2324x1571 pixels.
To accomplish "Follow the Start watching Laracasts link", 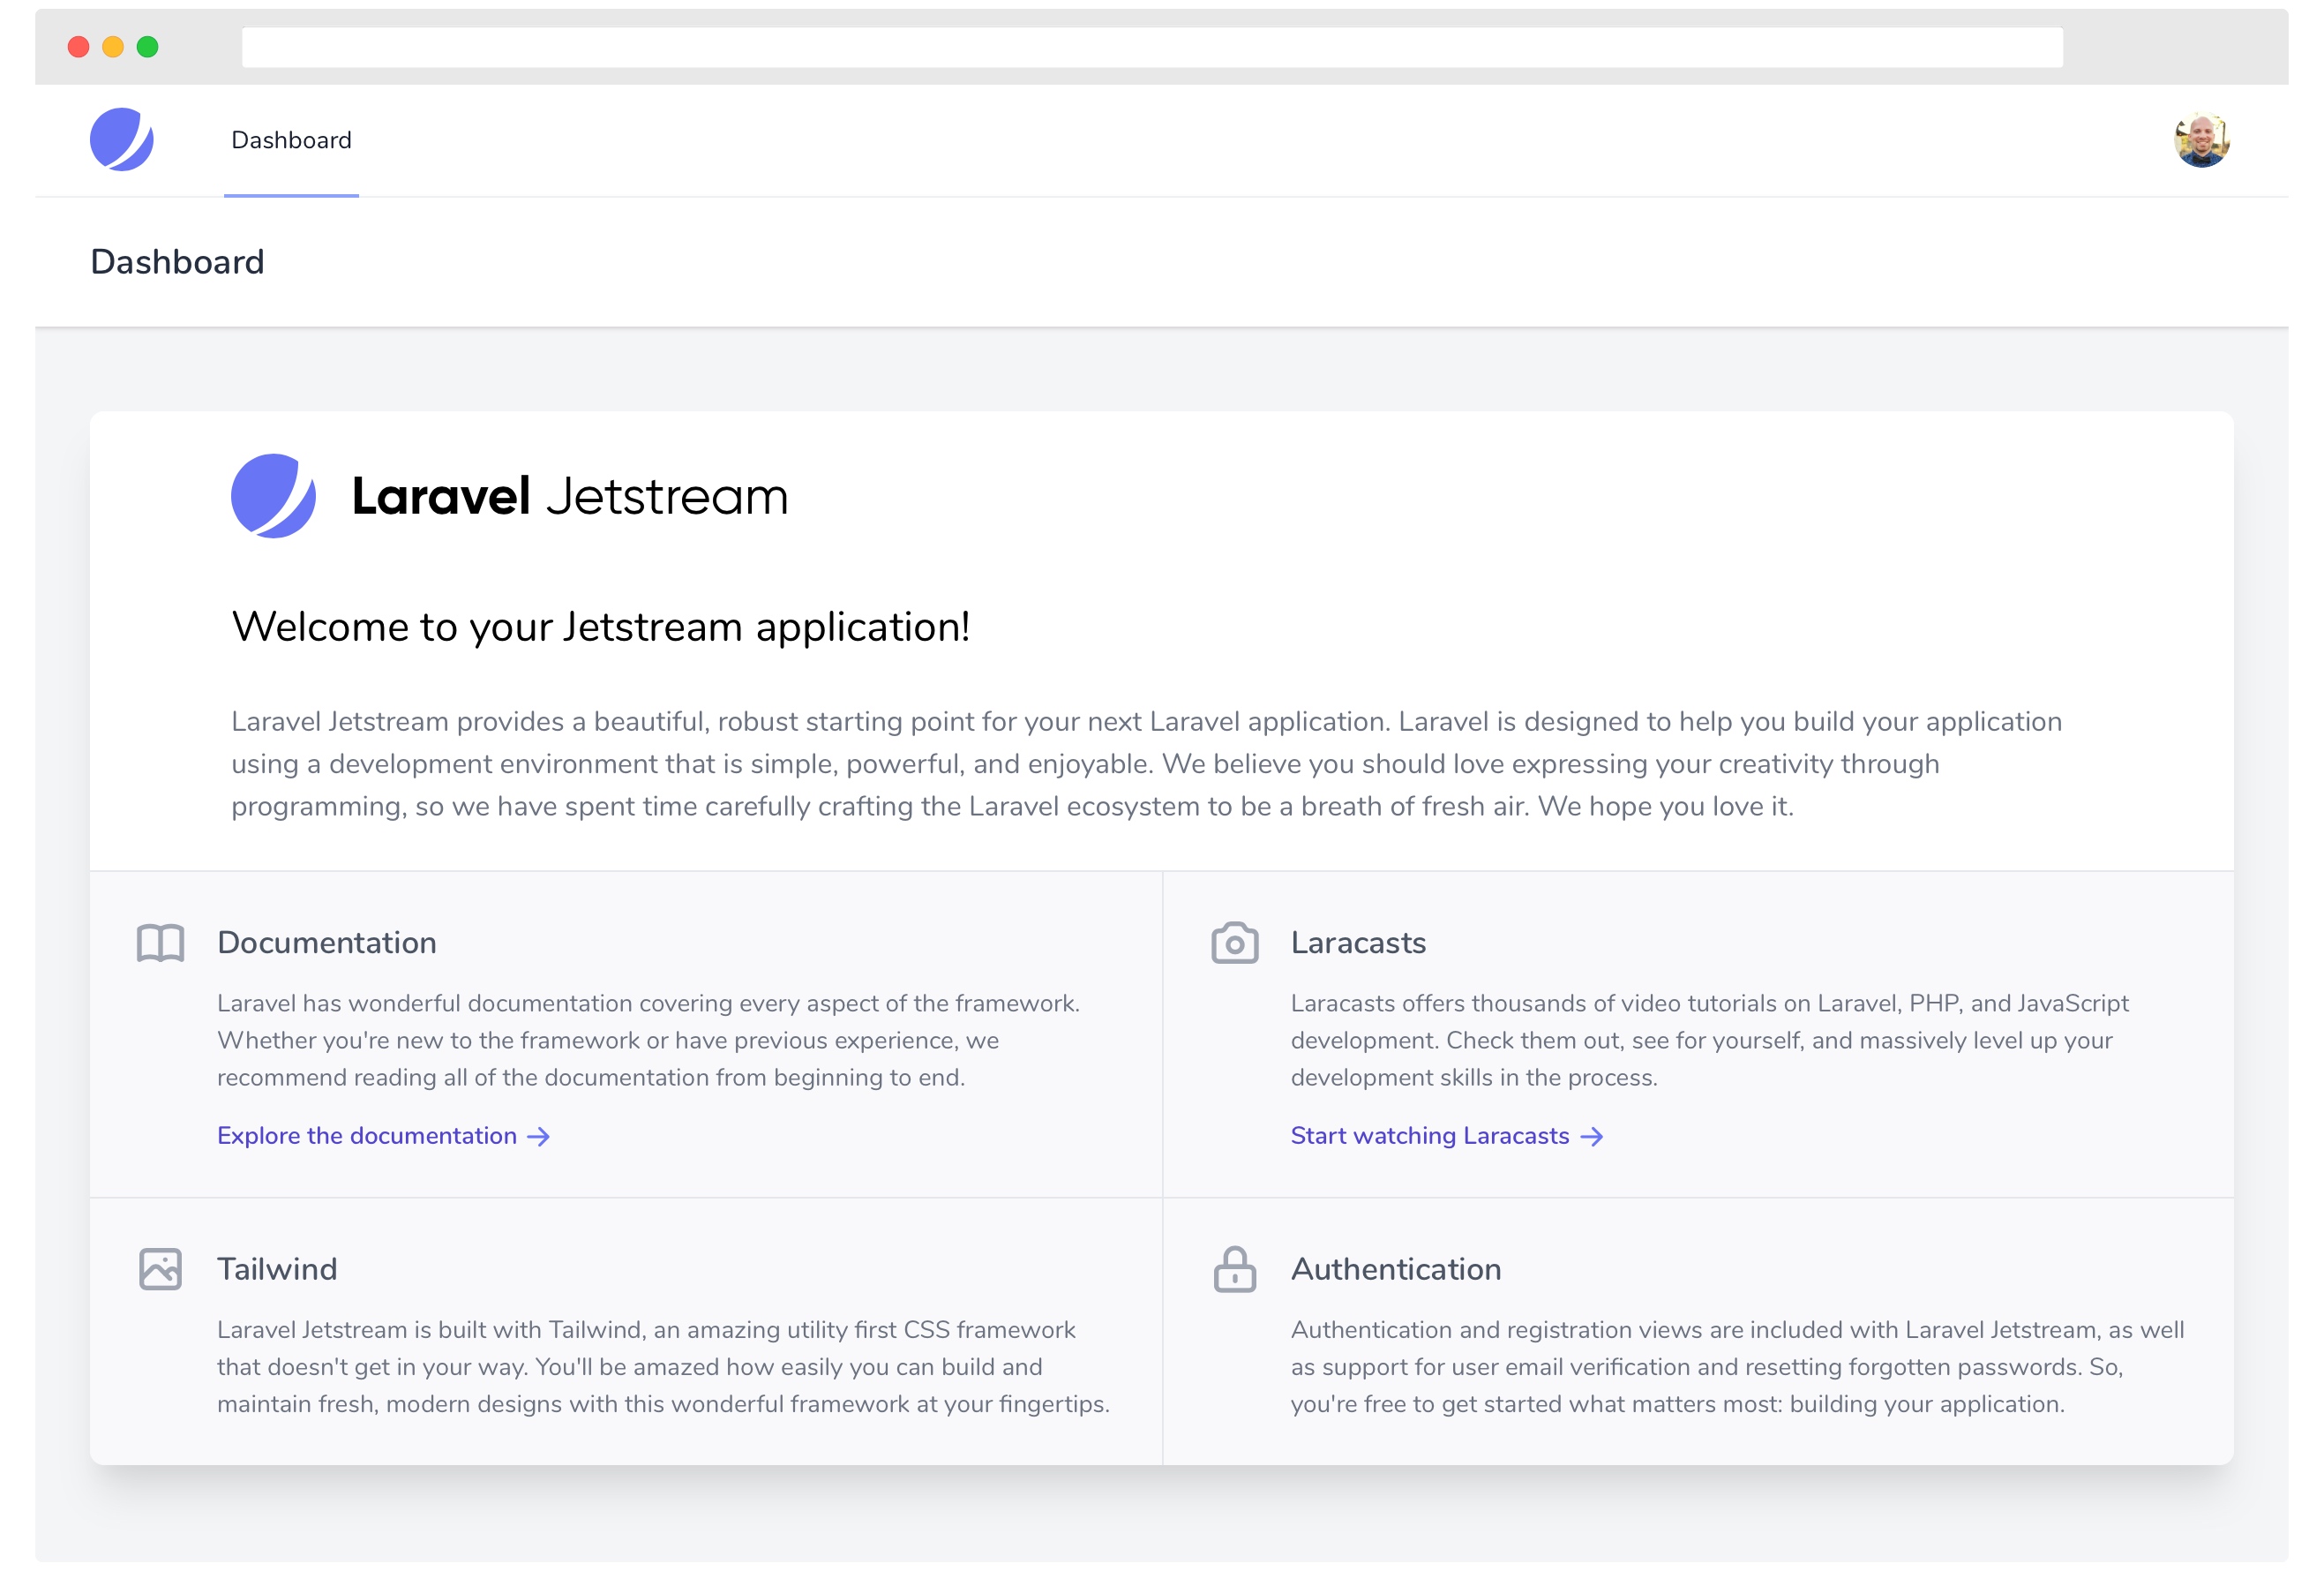I will (x=1447, y=1135).
